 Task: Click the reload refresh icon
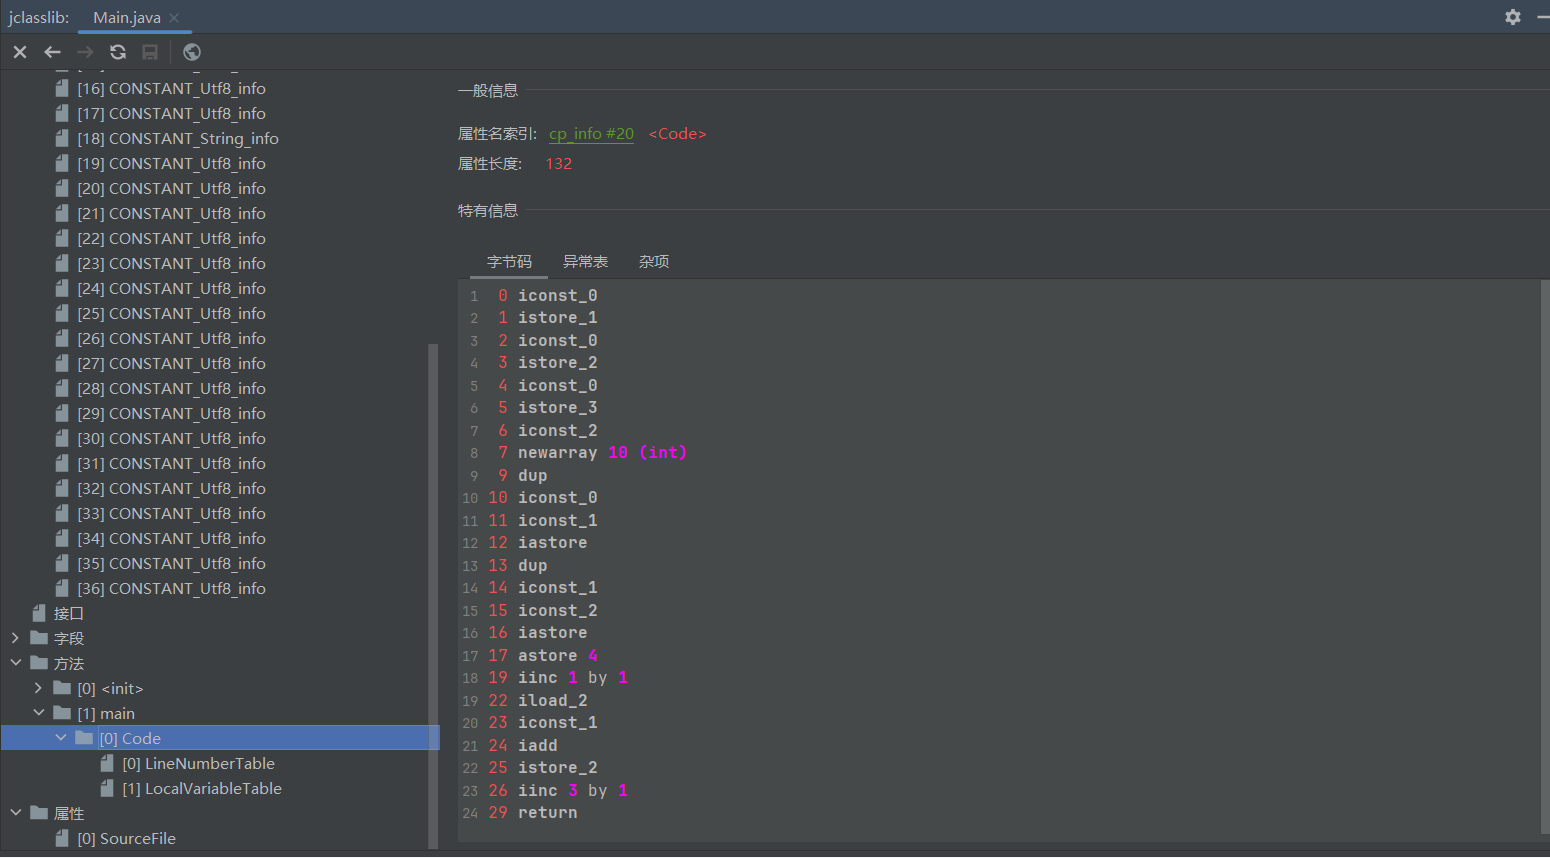click(x=118, y=52)
